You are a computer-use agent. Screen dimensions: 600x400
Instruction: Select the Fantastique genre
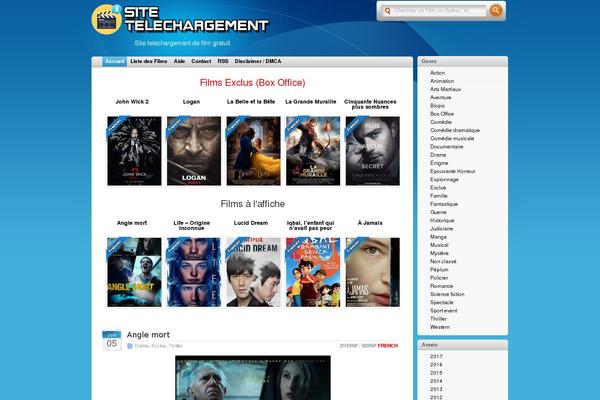pyautogui.click(x=444, y=204)
